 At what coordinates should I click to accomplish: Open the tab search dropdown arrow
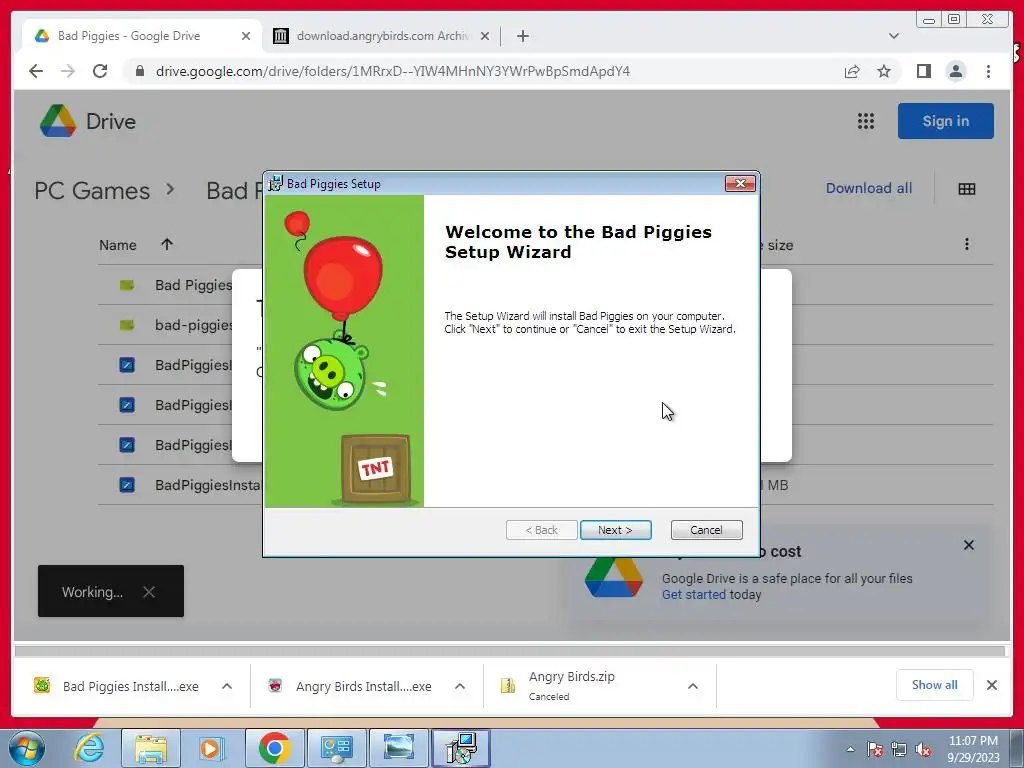[x=894, y=36]
